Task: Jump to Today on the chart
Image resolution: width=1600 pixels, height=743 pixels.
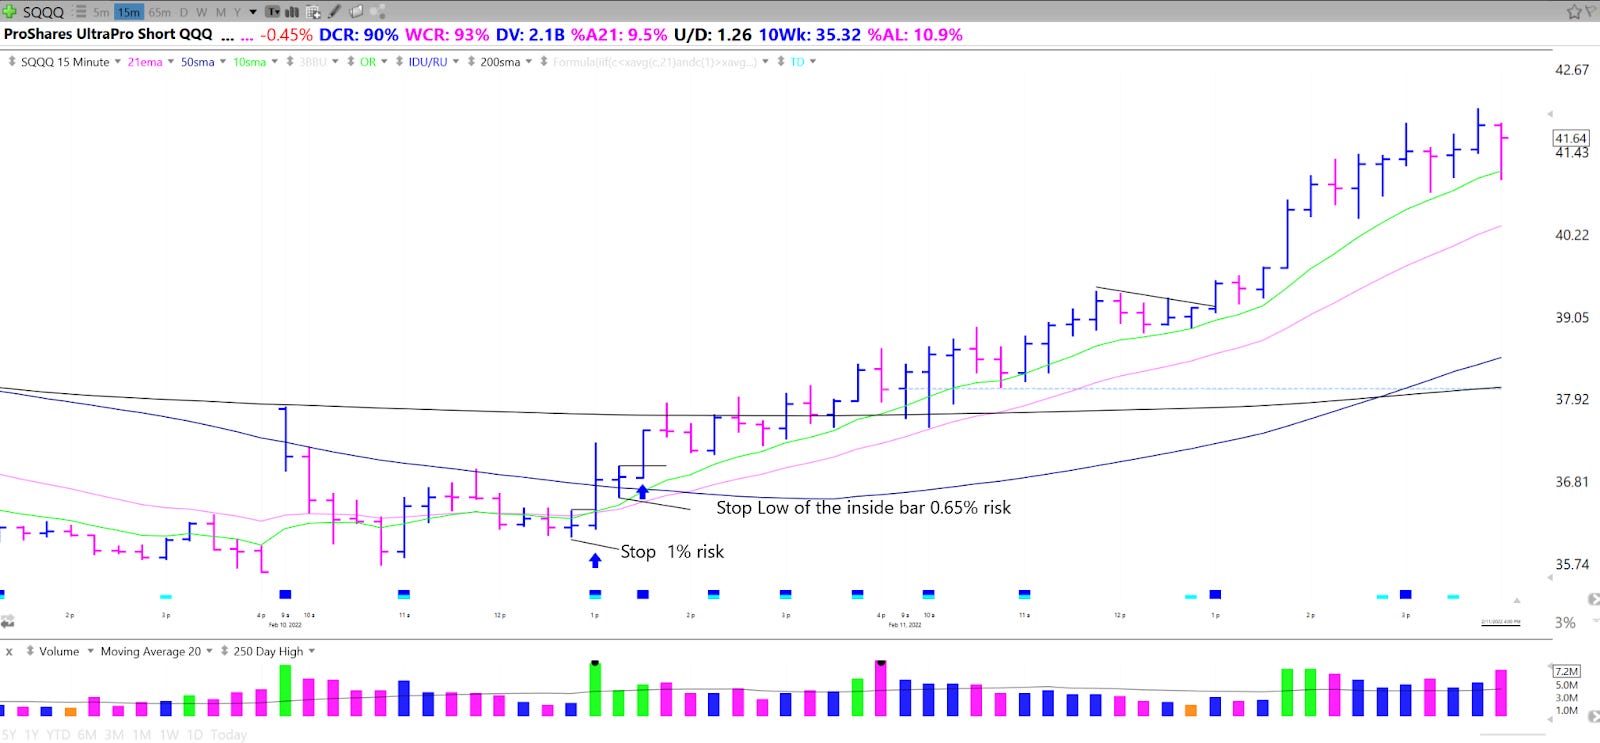Action: click(x=228, y=734)
